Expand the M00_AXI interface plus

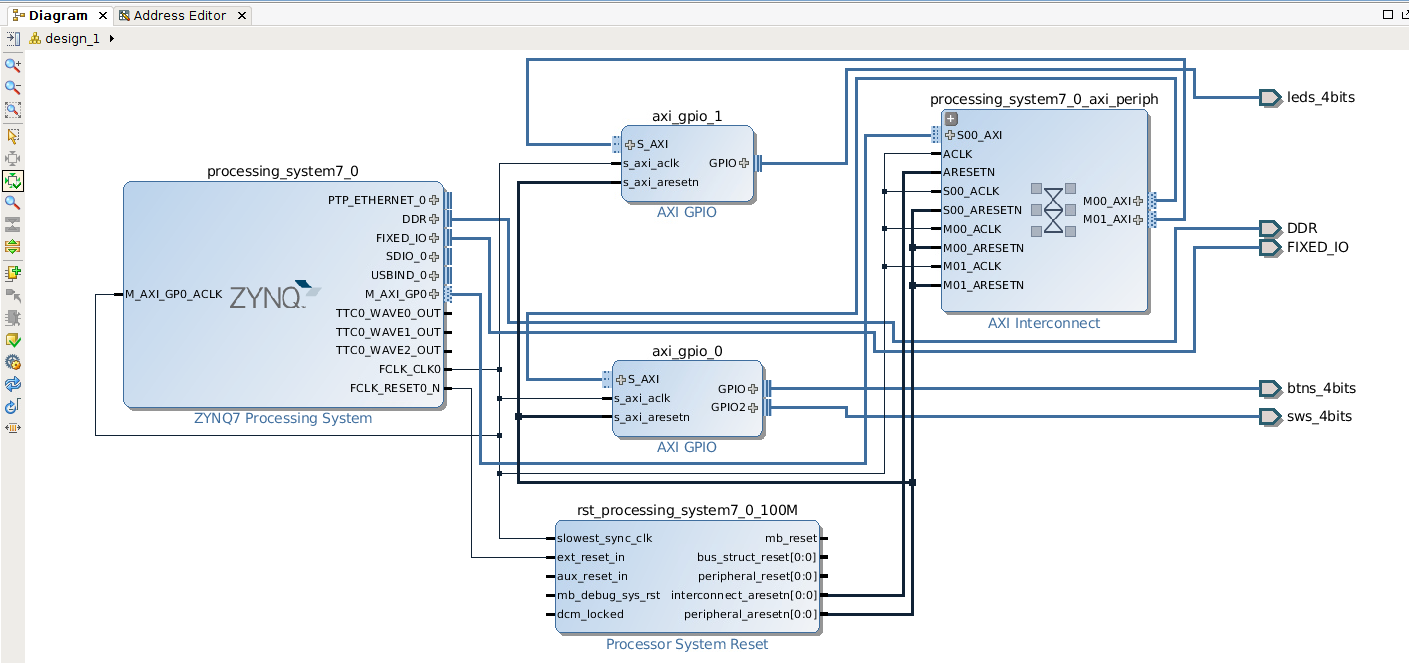1138,201
